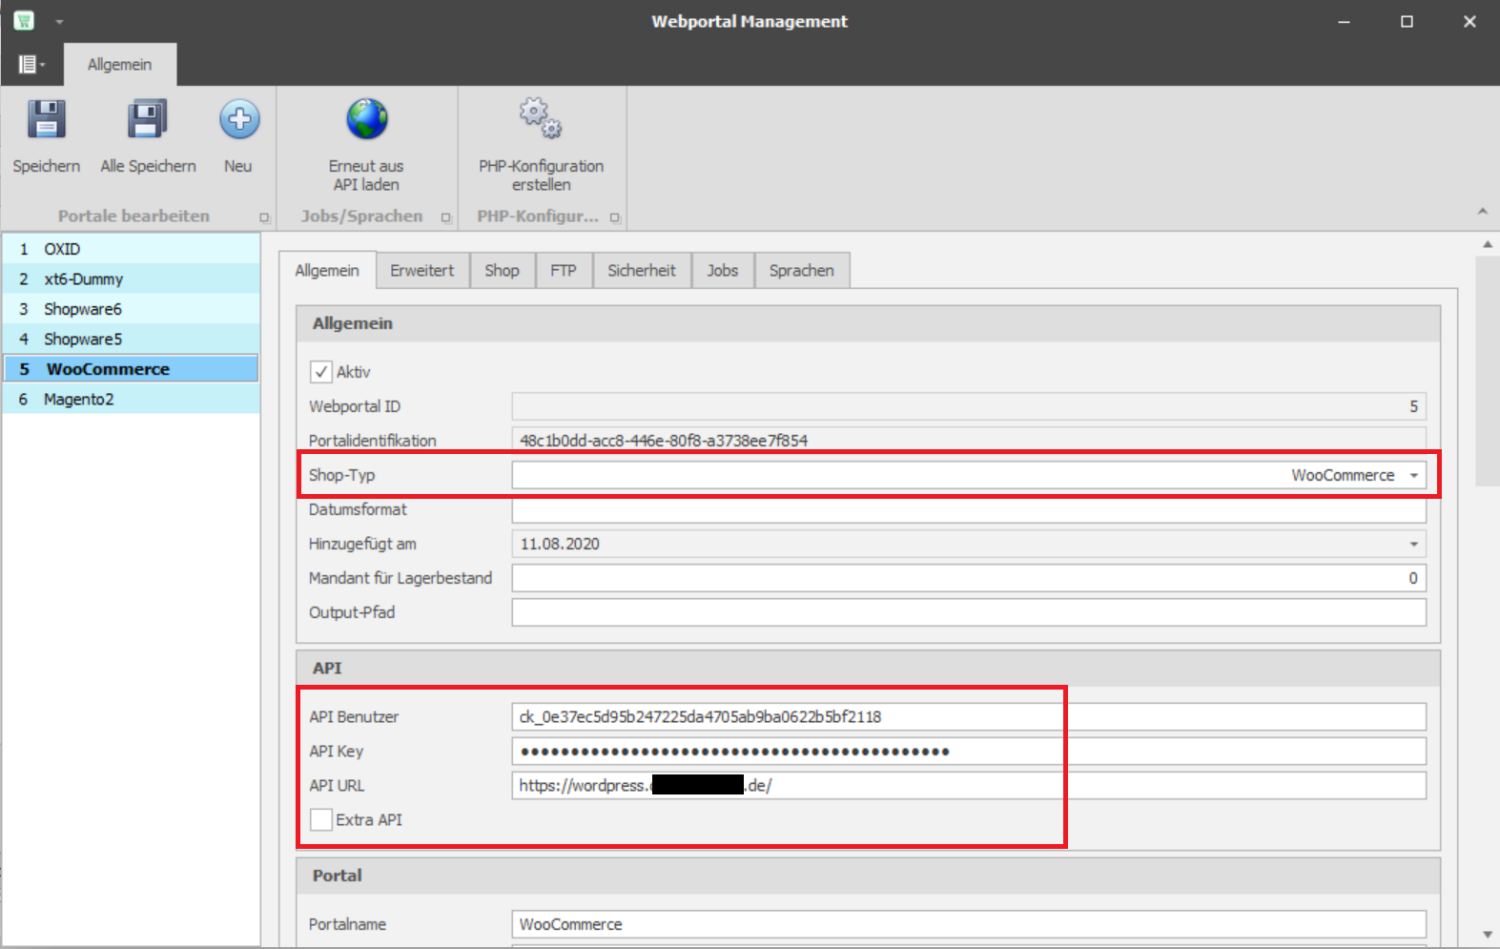Image resolution: width=1500 pixels, height=949 pixels.
Task: Click the Erneut aus API laden globe
Action: coord(366,120)
